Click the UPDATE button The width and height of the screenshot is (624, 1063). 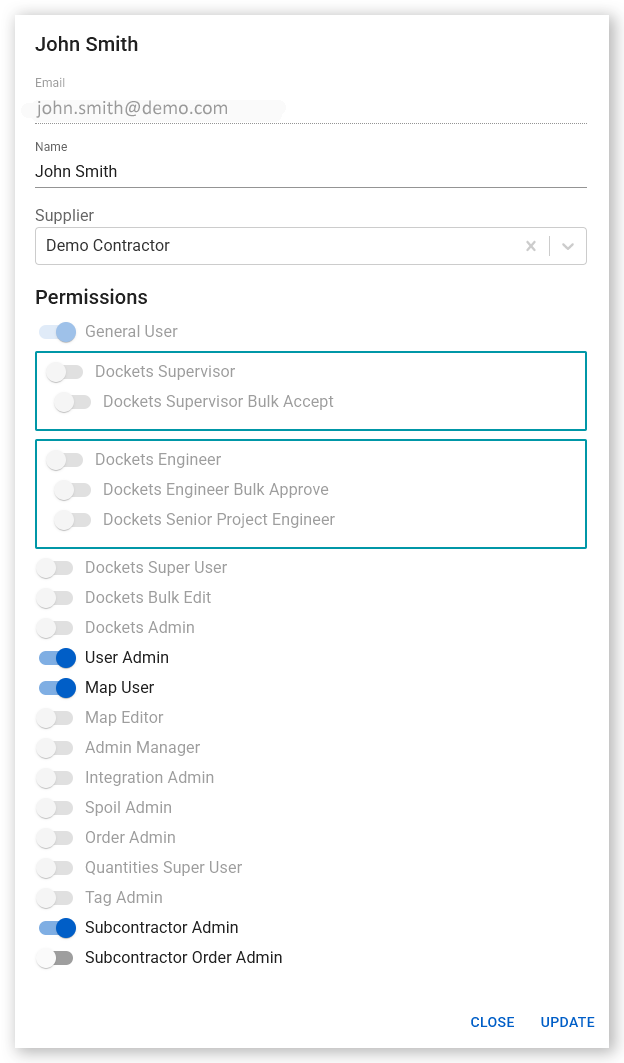pos(568,1022)
